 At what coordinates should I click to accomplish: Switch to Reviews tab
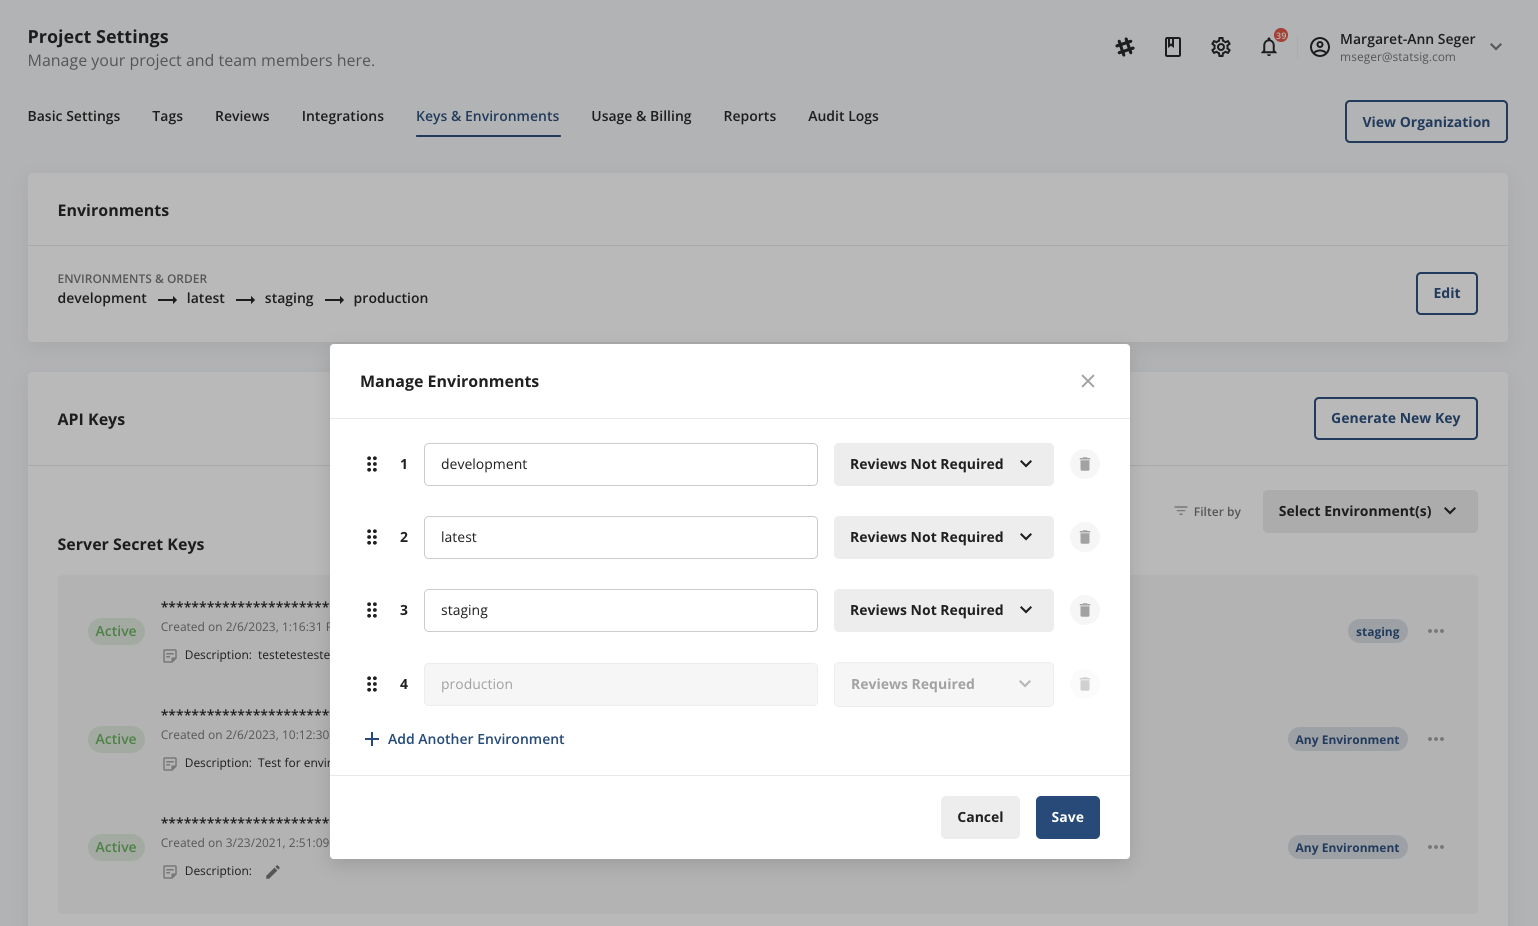(x=242, y=116)
